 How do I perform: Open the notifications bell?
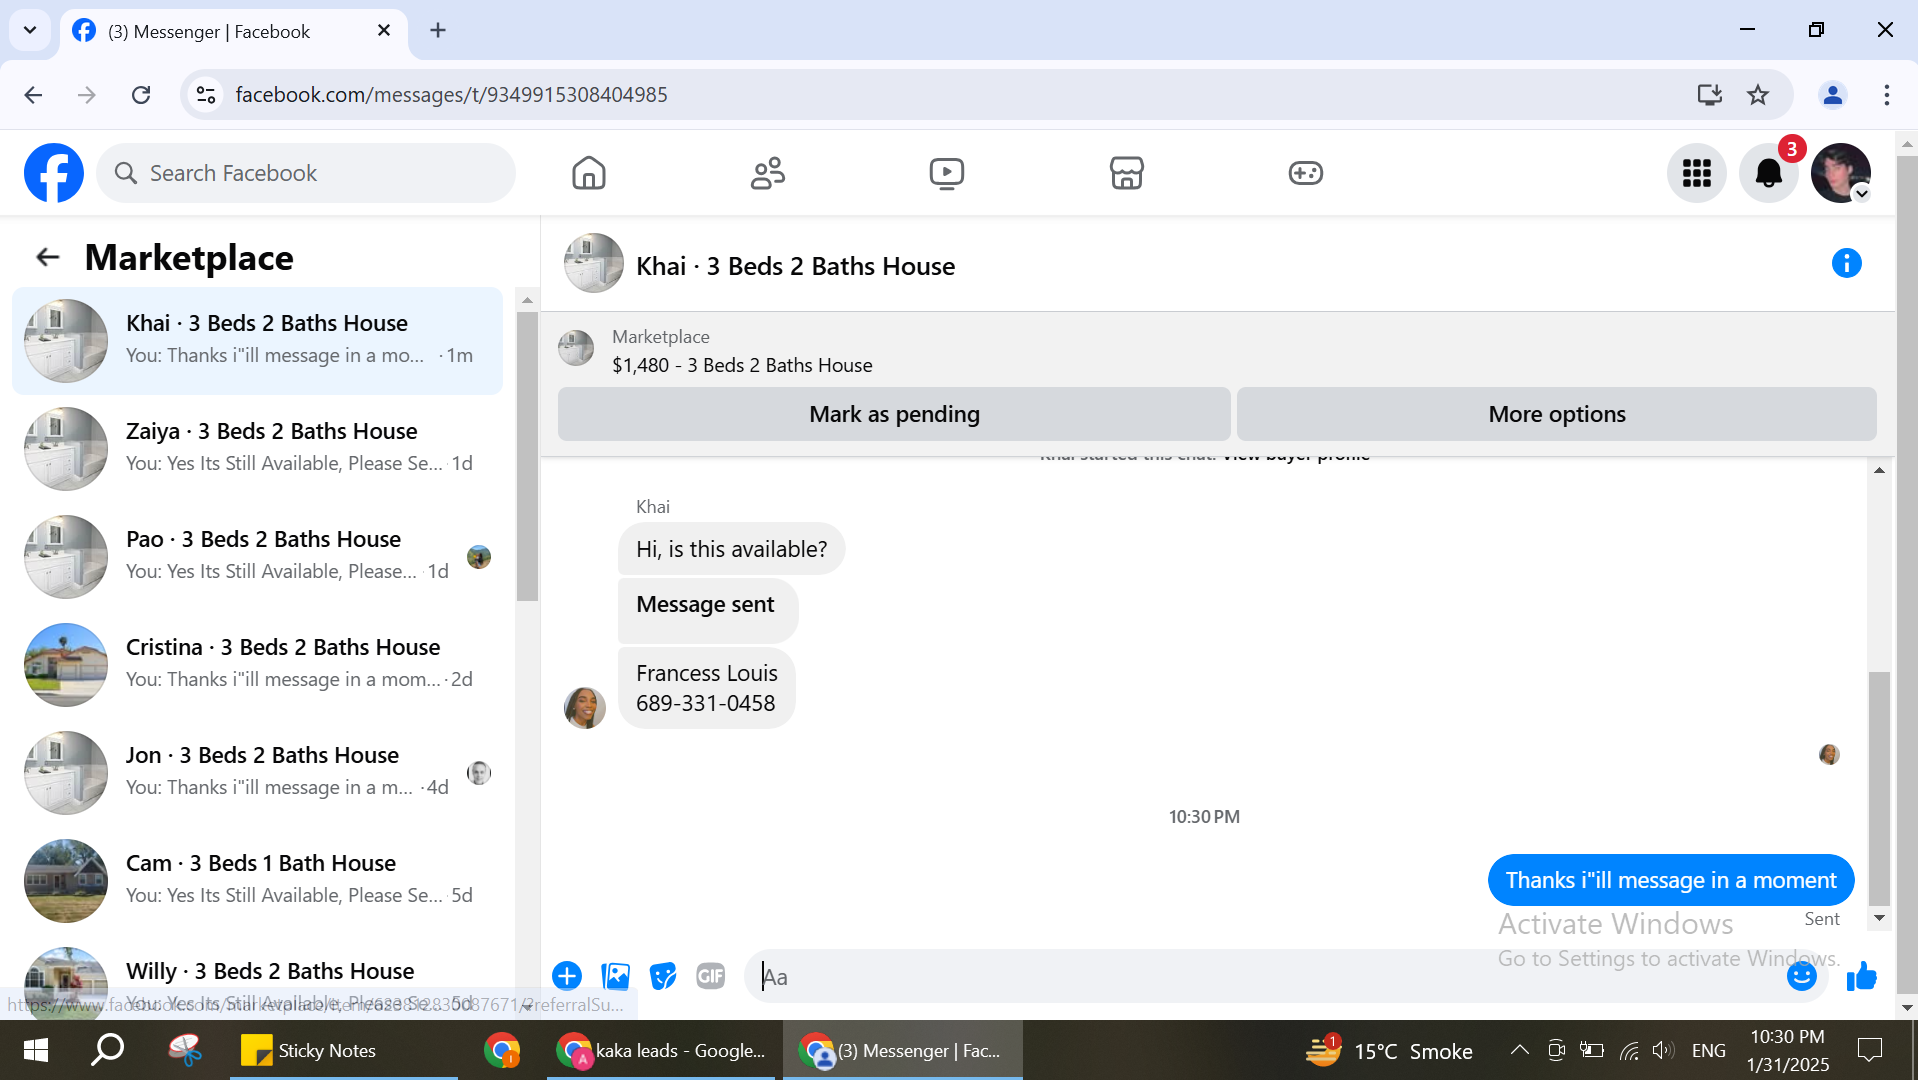(x=1769, y=173)
